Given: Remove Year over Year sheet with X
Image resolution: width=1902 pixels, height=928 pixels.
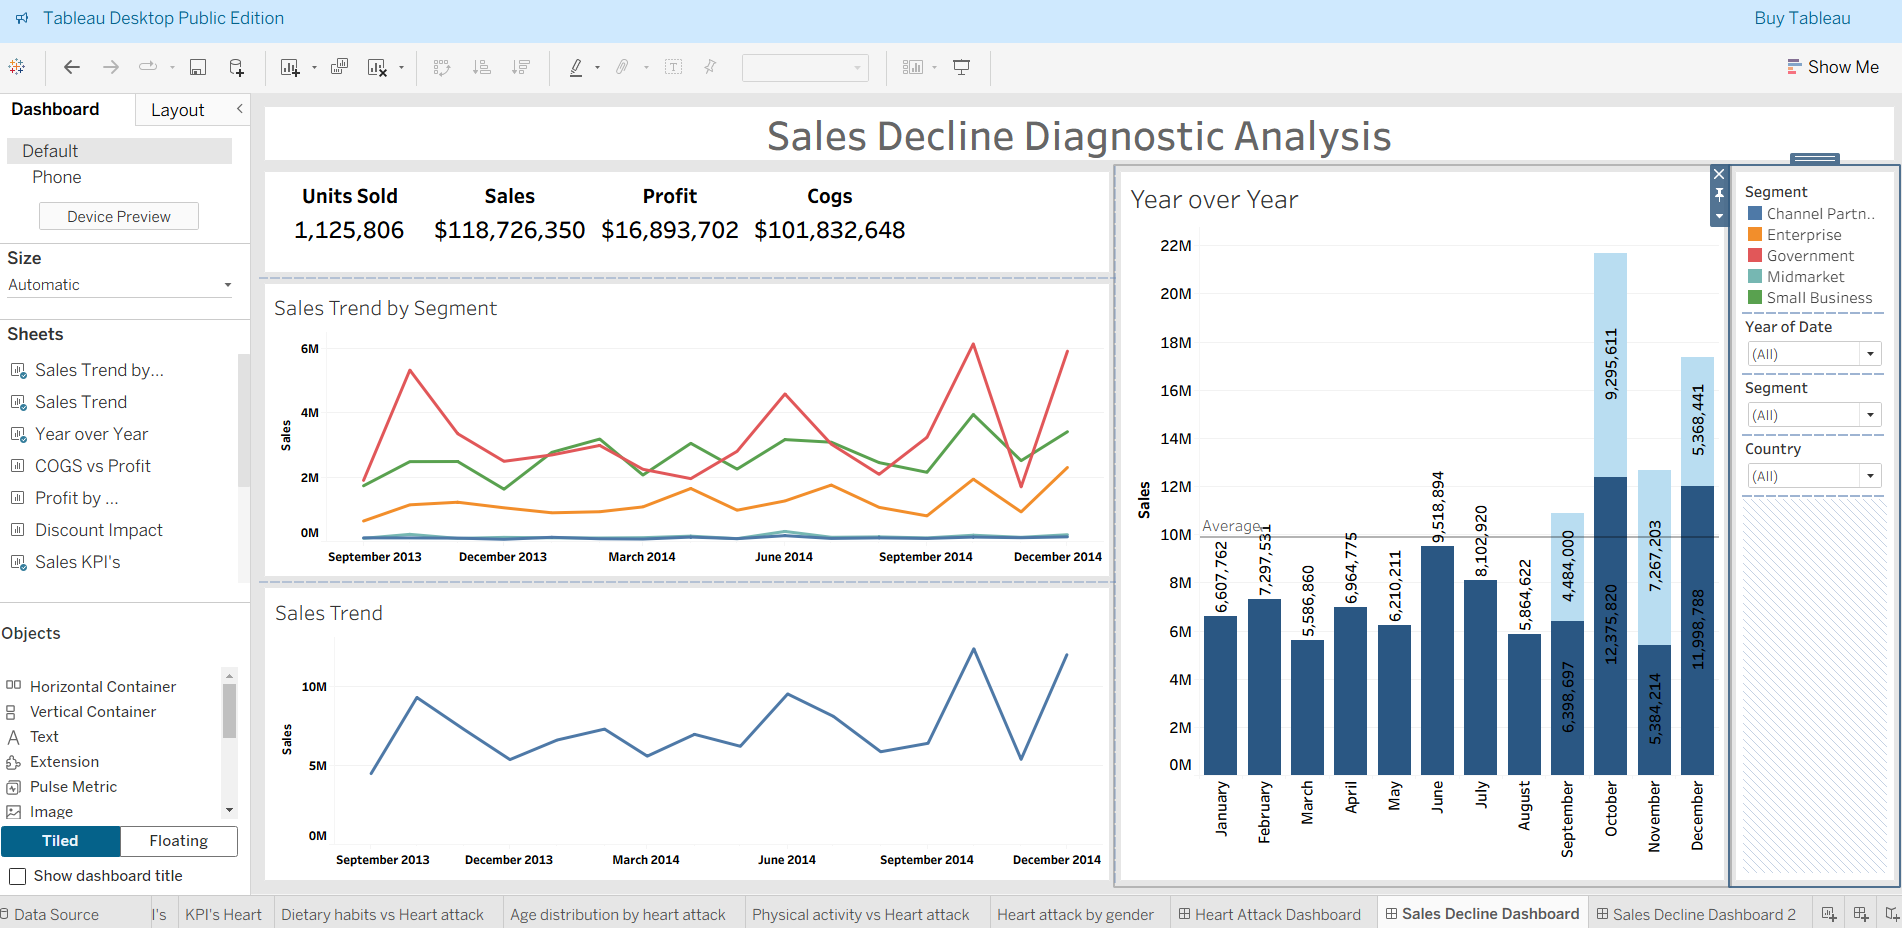Looking at the screenshot, I should (x=1719, y=174).
